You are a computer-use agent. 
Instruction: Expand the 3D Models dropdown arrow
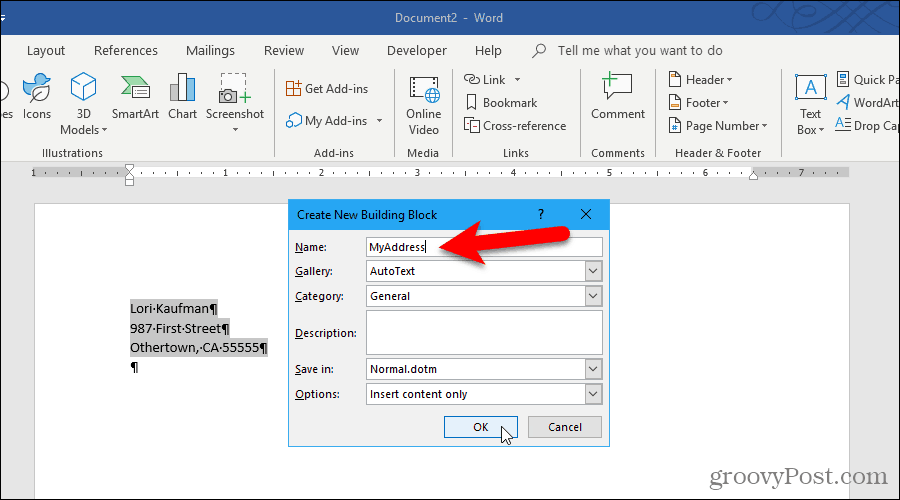[104, 130]
